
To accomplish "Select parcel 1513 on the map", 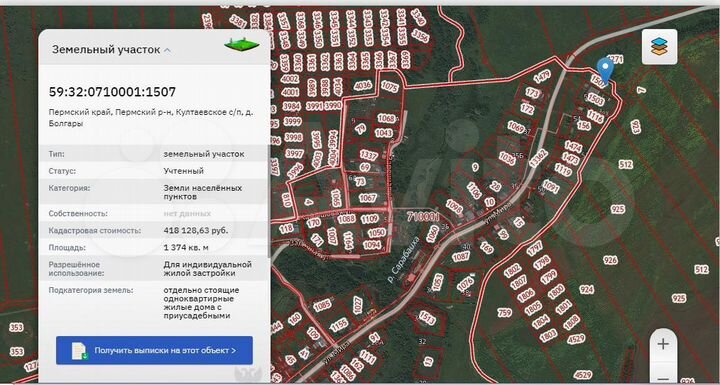I will (x=427, y=318).
